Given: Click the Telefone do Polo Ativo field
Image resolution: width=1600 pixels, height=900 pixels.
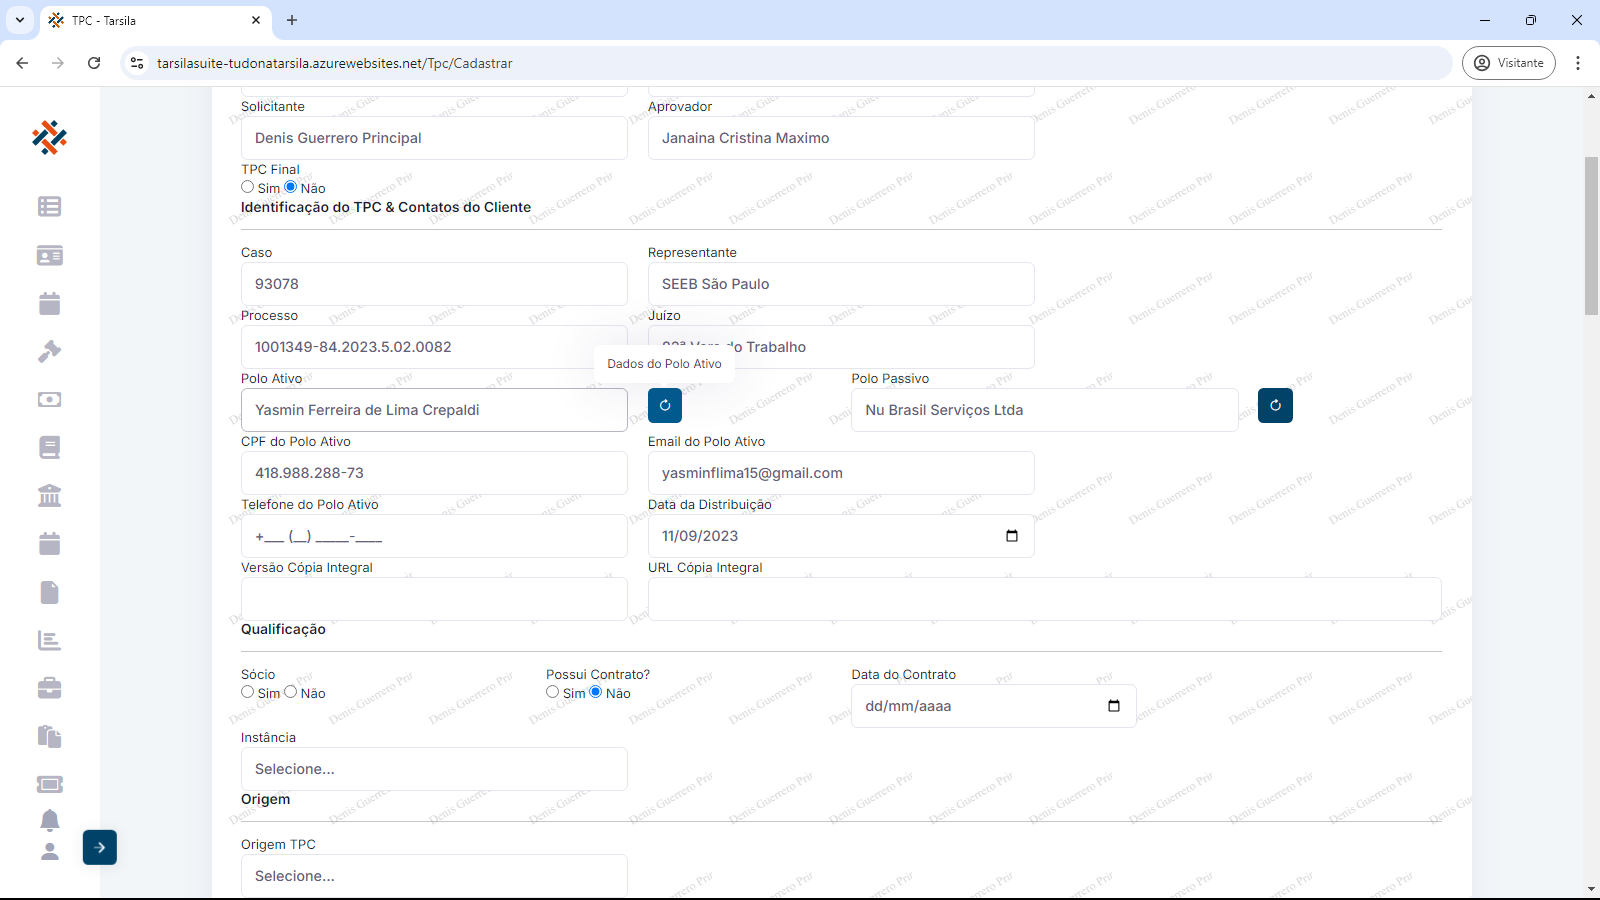Looking at the screenshot, I should [x=434, y=536].
